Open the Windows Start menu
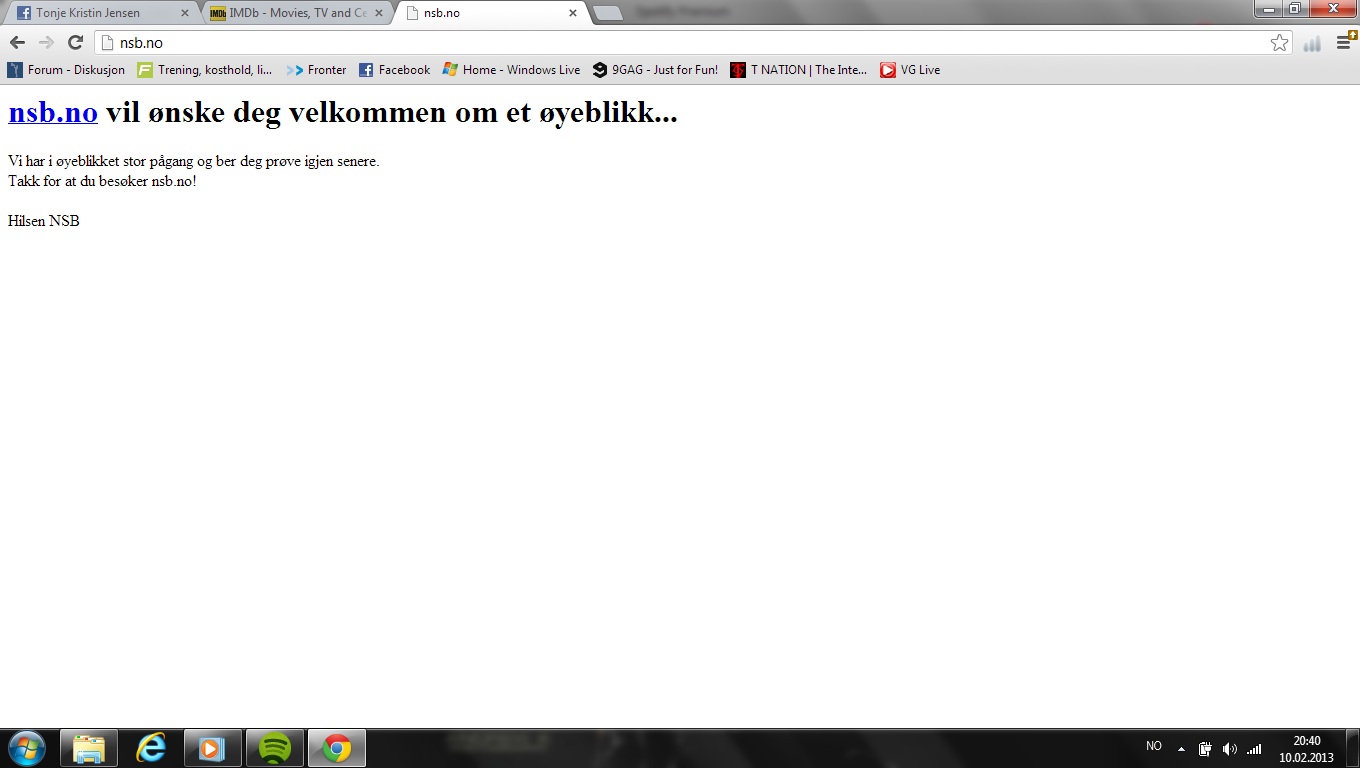1360x768 pixels. pyautogui.click(x=27, y=748)
